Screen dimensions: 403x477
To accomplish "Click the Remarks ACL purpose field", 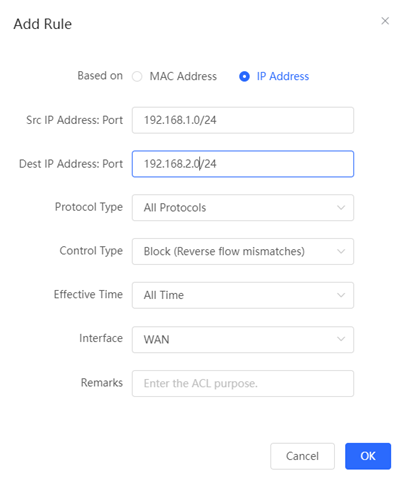I will click(243, 383).
